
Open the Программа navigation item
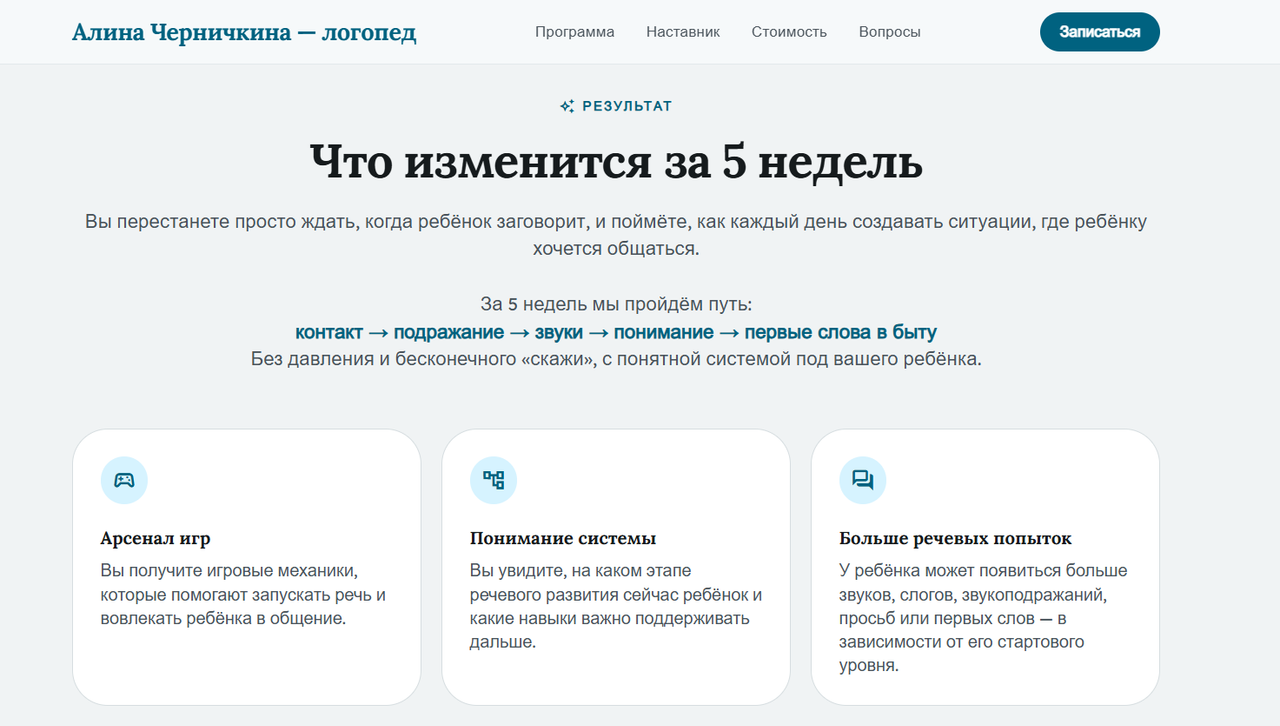(575, 32)
